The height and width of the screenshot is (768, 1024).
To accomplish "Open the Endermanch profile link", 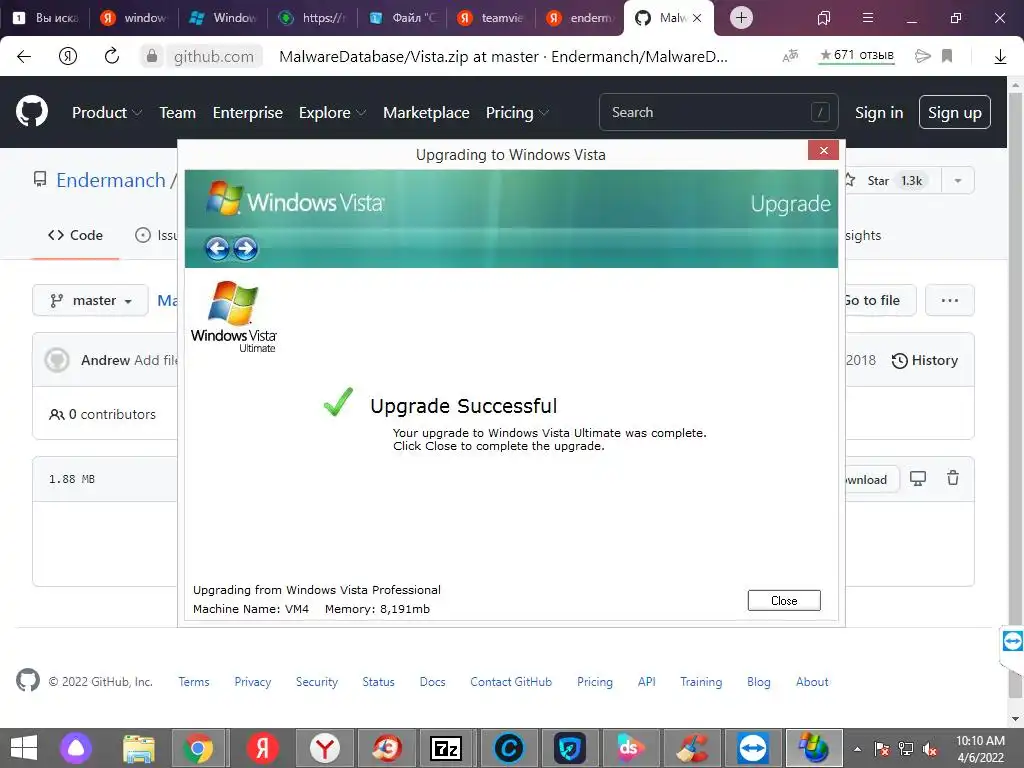I will pyautogui.click(x=111, y=180).
